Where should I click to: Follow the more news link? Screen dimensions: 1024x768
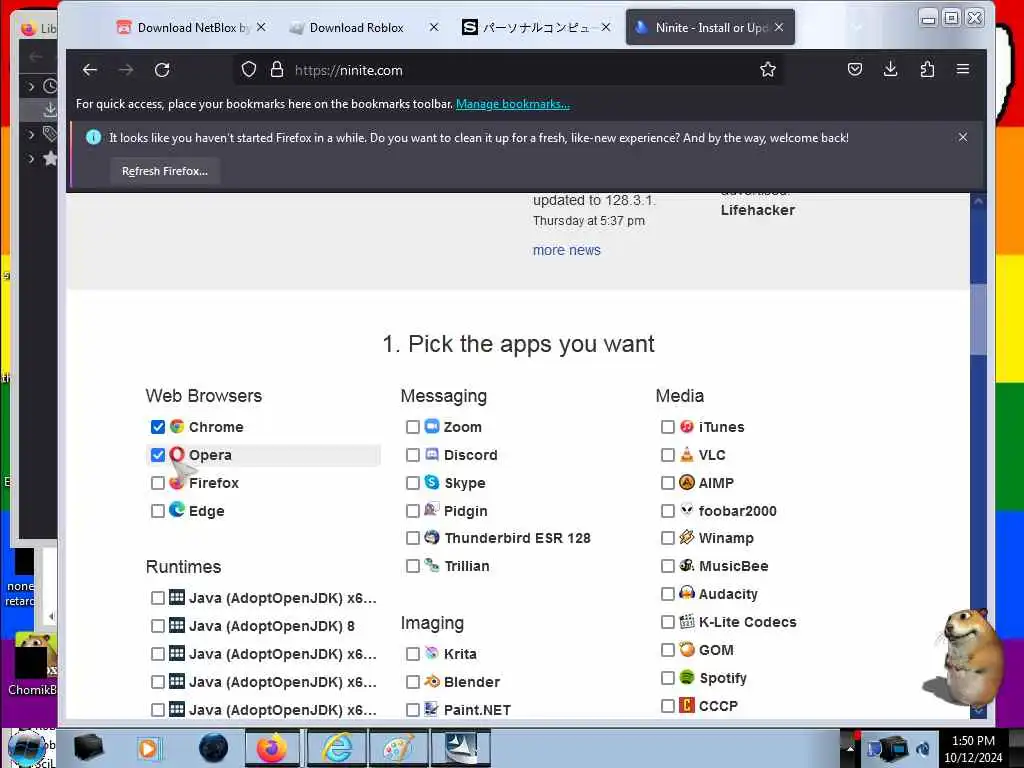coord(566,250)
